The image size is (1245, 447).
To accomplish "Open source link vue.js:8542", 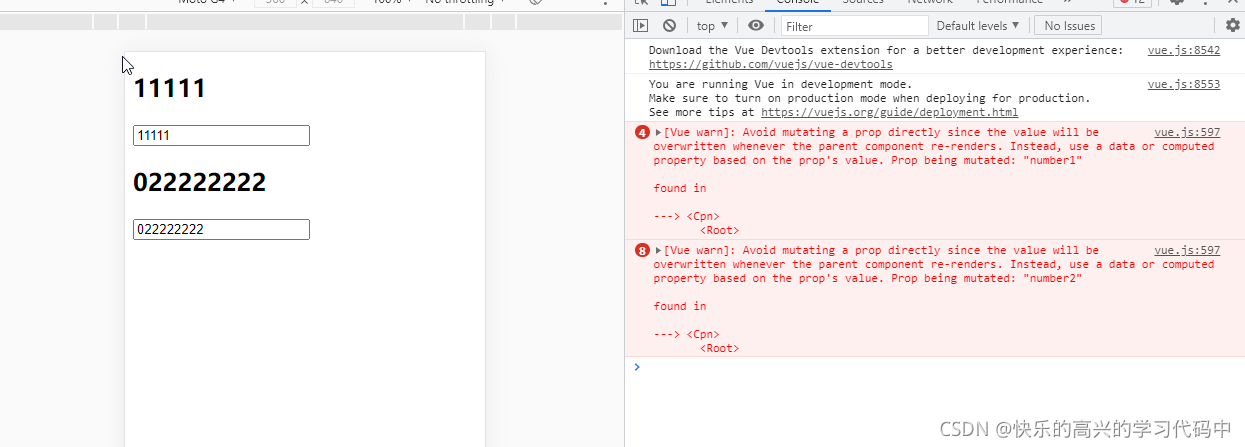I will tap(1184, 50).
